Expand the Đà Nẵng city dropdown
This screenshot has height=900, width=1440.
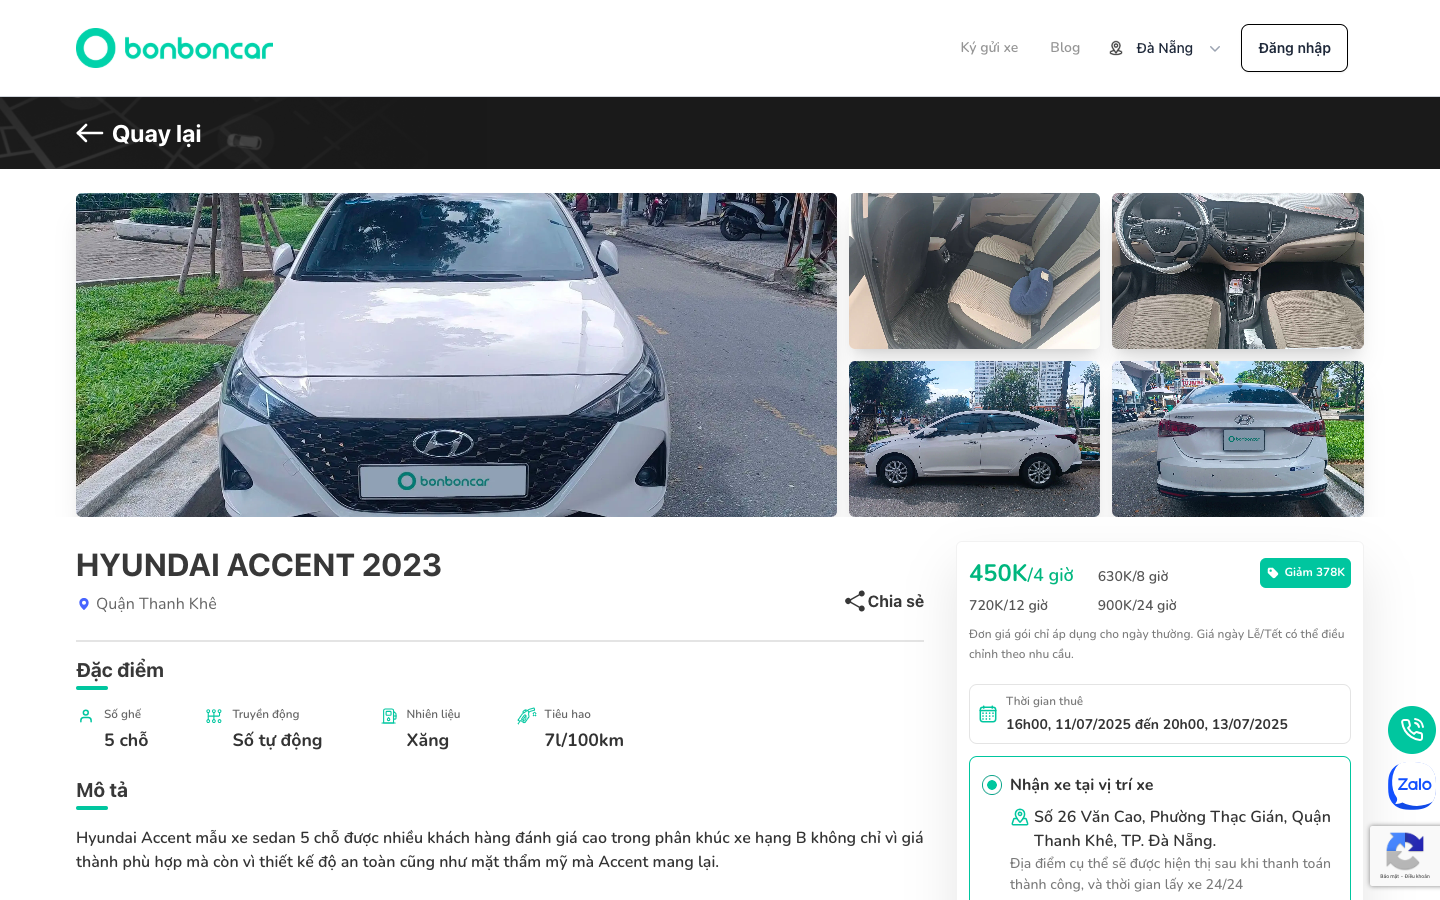pos(1165,48)
